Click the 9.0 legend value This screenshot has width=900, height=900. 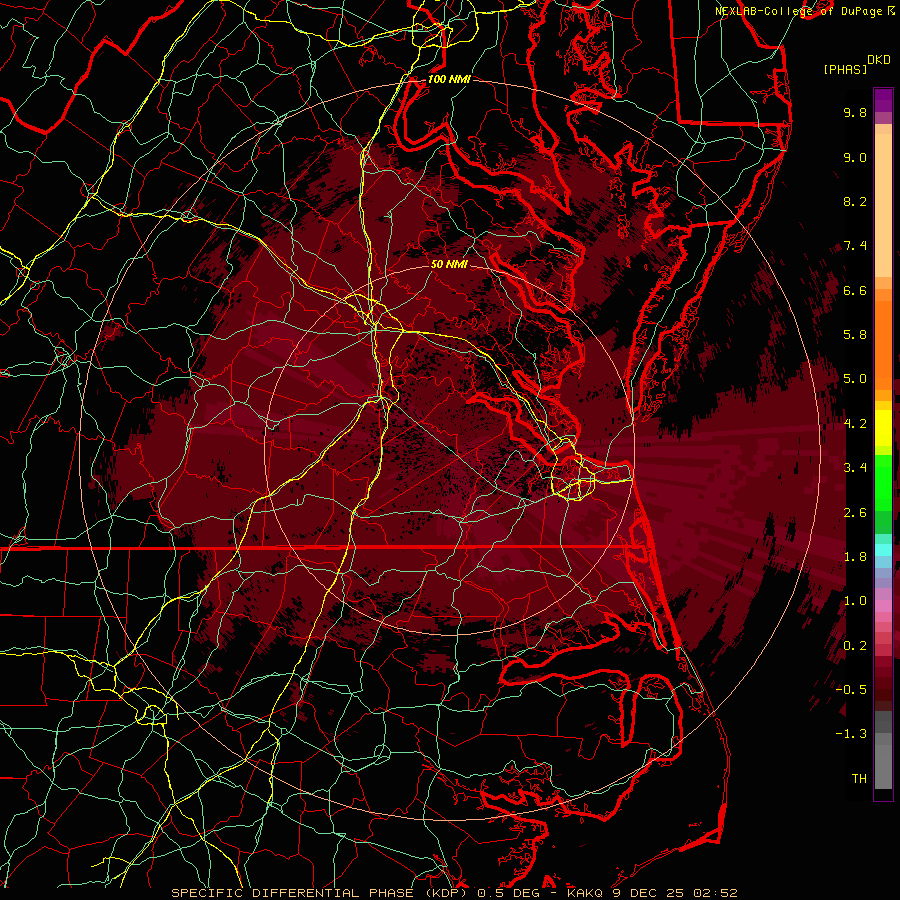(855, 157)
